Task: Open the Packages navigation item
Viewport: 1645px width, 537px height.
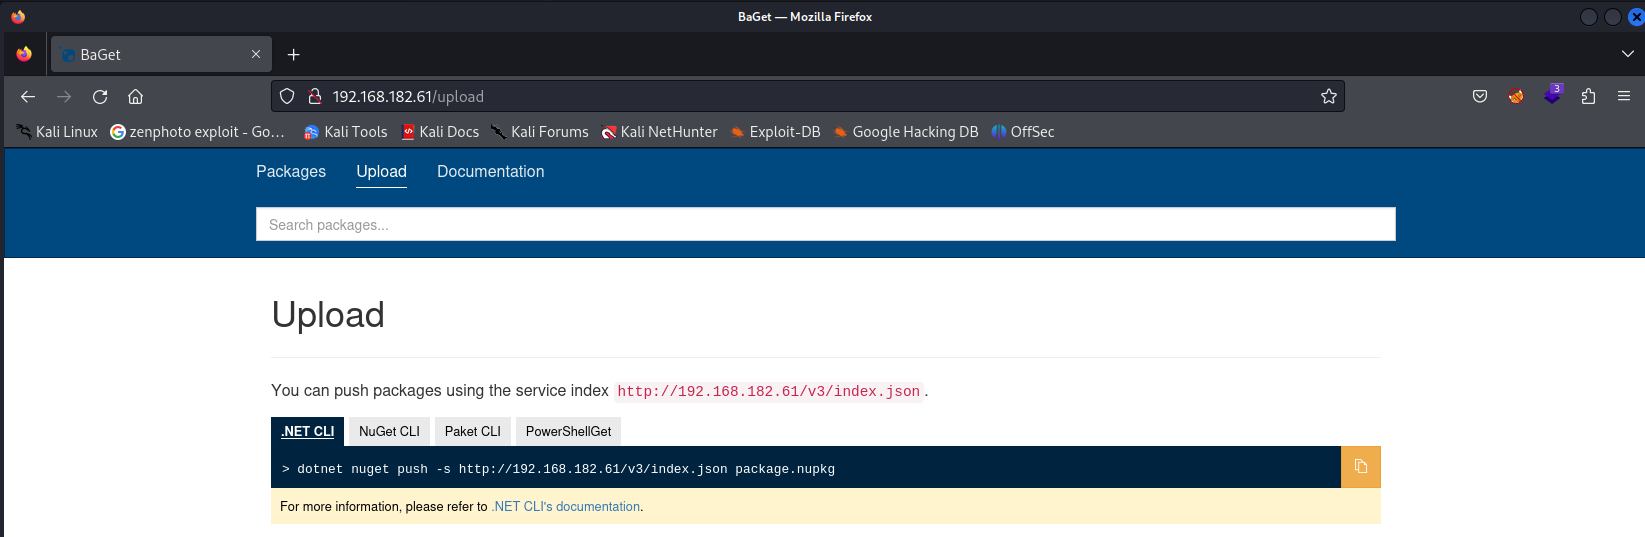Action: [x=291, y=172]
